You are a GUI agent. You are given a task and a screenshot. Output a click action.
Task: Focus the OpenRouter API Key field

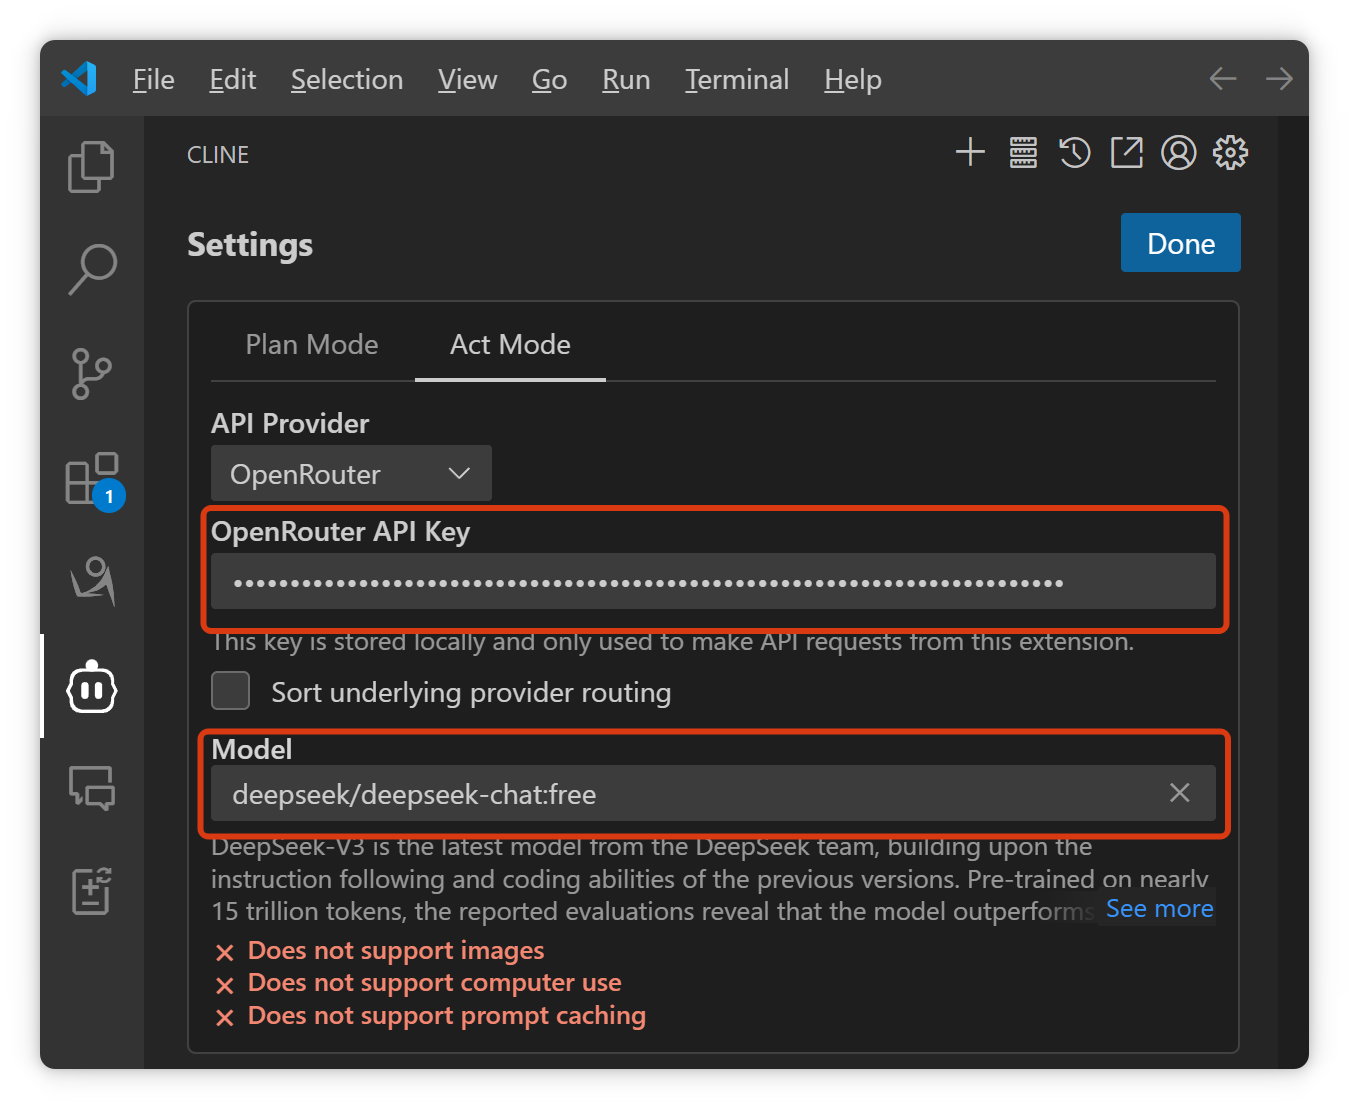coord(712,582)
